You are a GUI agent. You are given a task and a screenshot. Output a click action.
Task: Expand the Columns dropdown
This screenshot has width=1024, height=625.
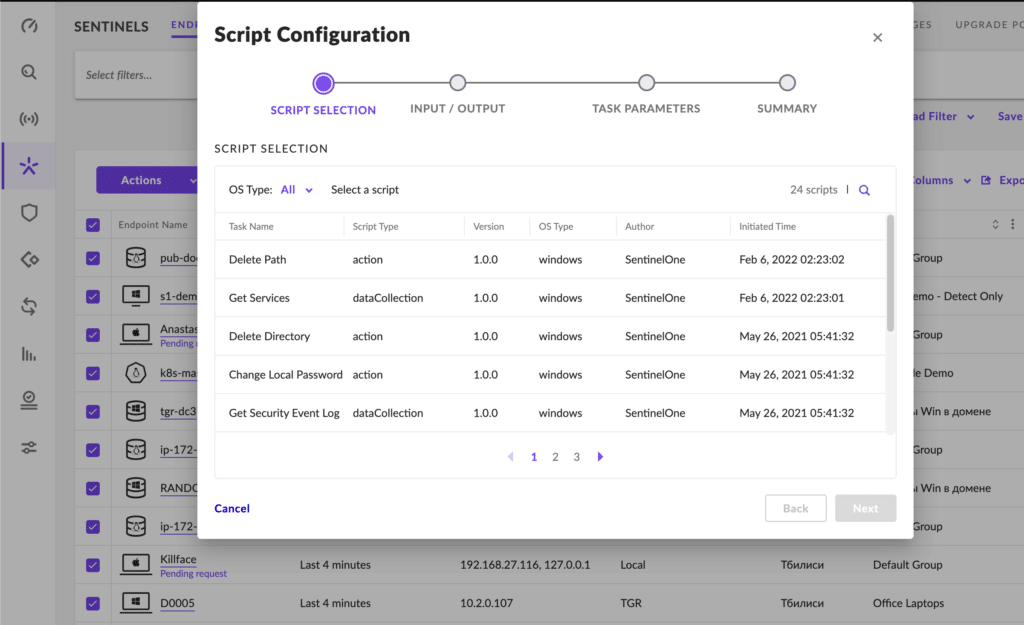[938, 180]
